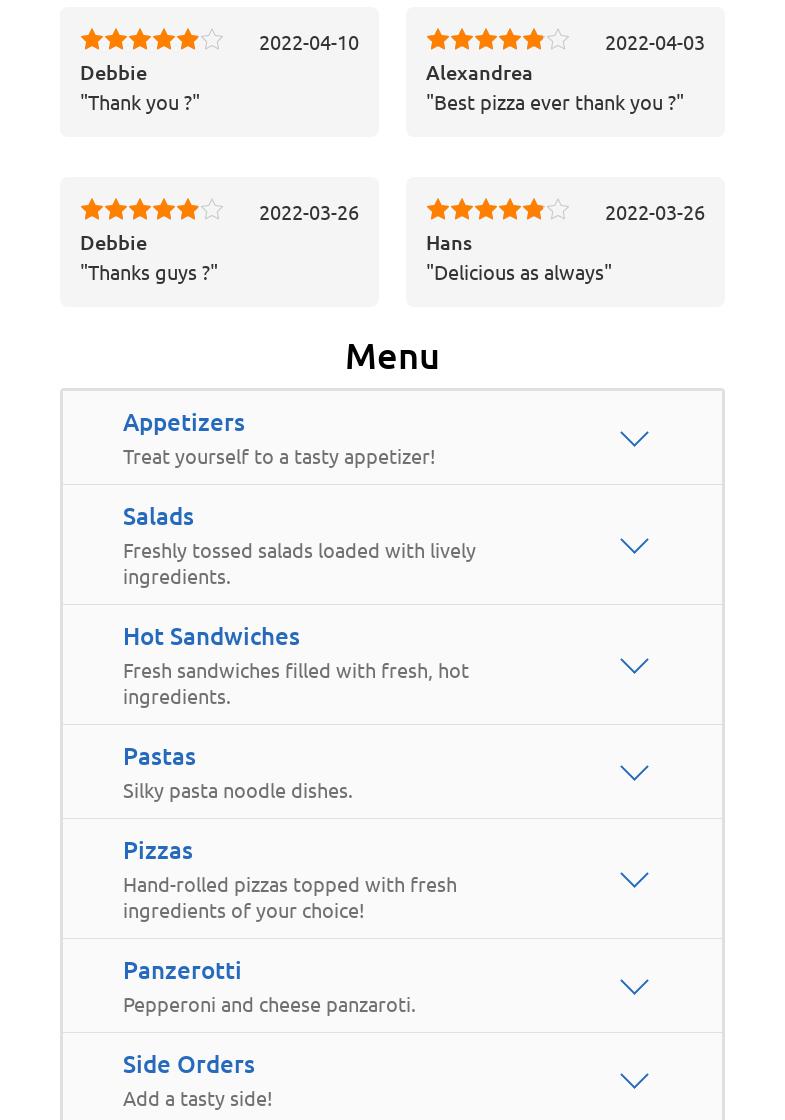Open the Pizzas menu category title
The image size is (785, 1120).
(x=158, y=850)
